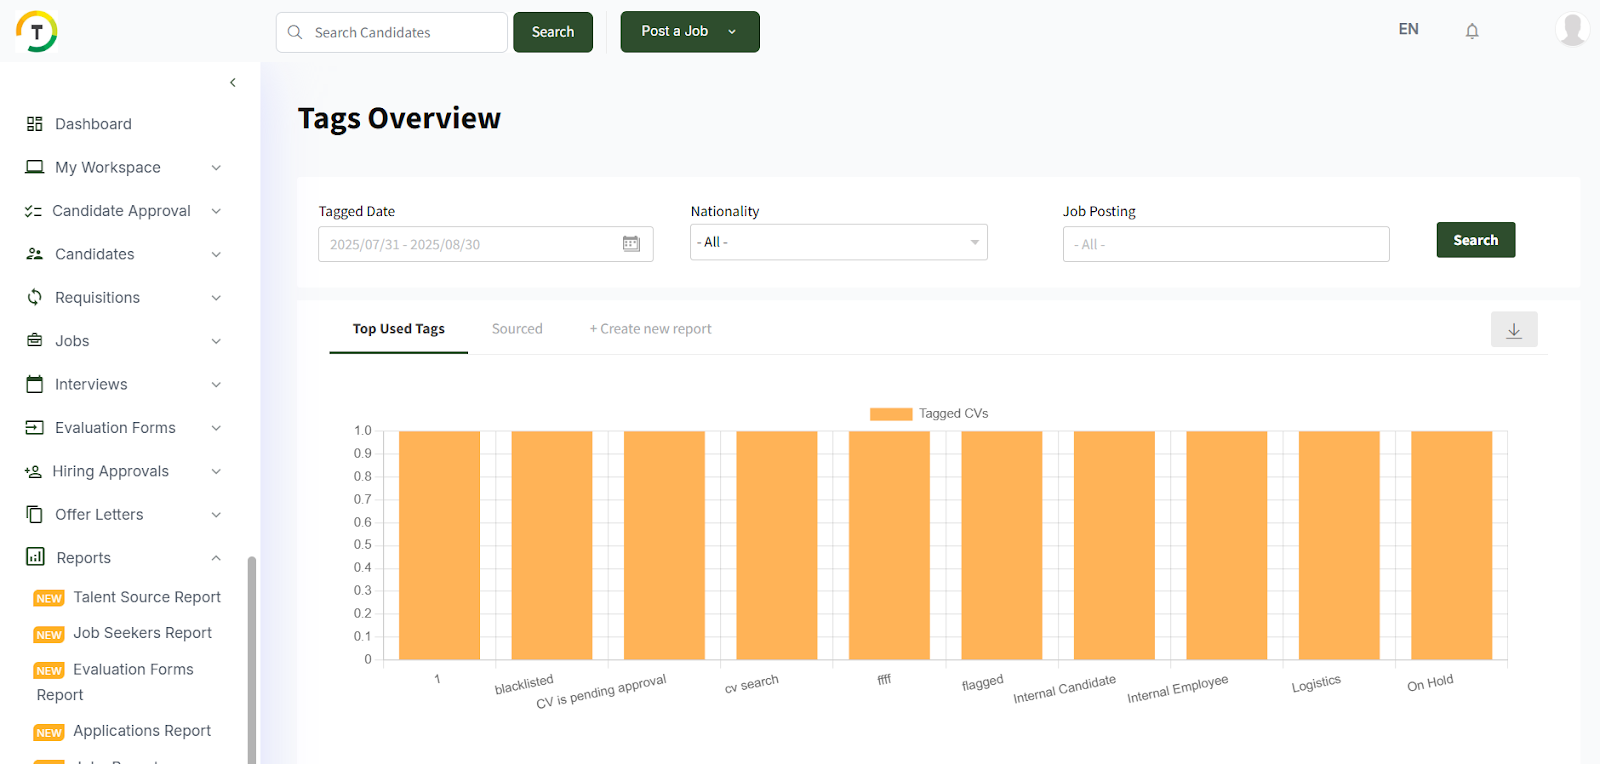Click the Search Candidates input field
Viewport: 1600px width, 764px height.
(x=400, y=32)
